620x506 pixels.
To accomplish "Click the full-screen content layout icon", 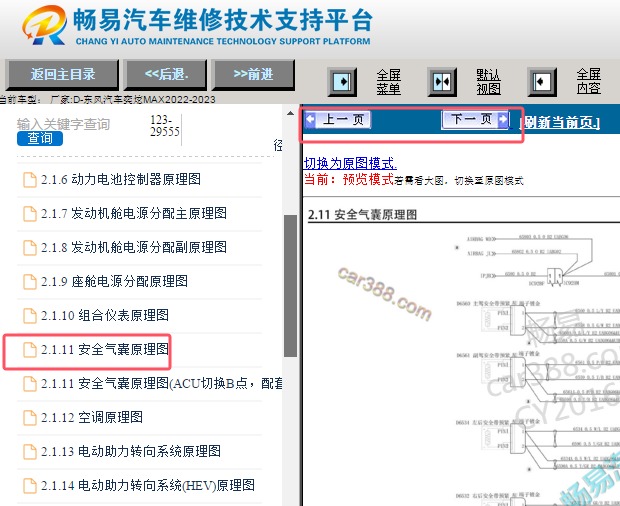I will pyautogui.click(x=542, y=82).
